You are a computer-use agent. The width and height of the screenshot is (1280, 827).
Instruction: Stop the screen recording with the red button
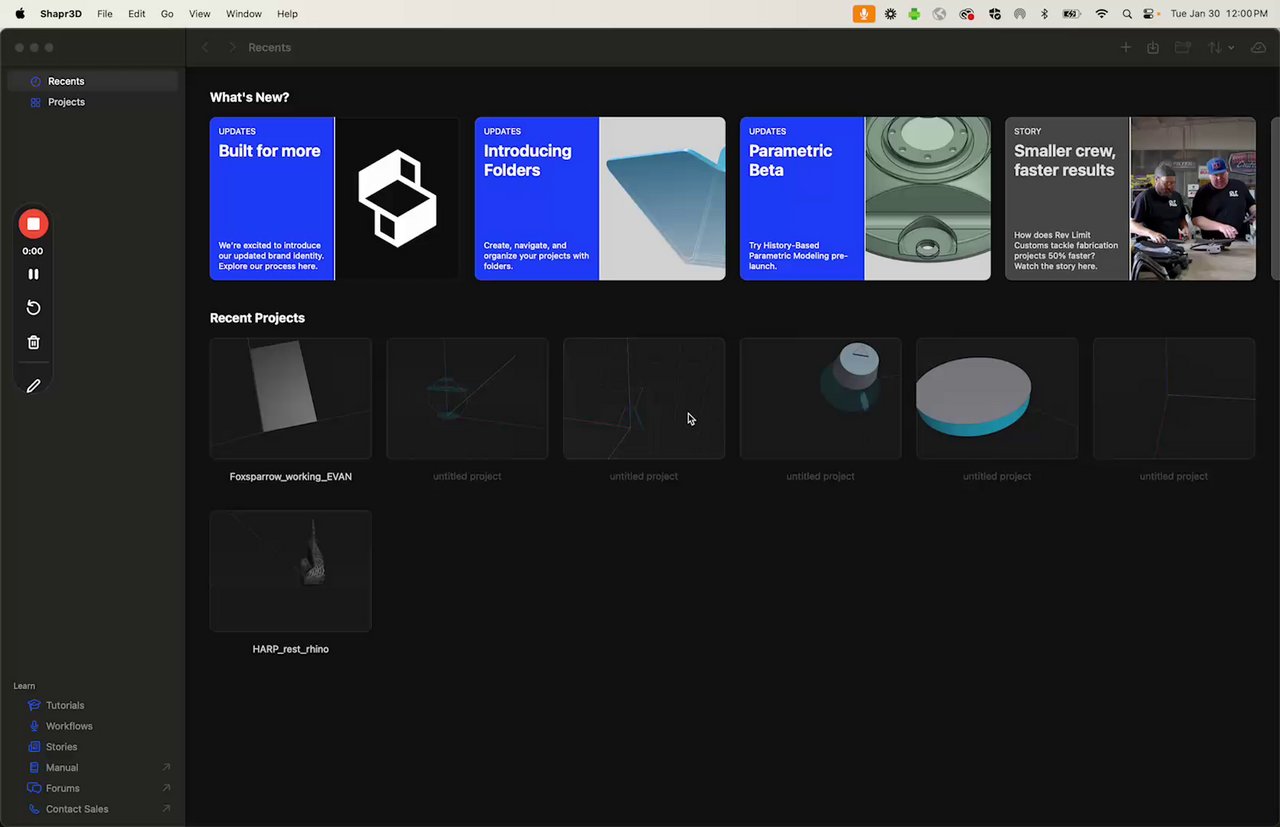[x=33, y=224]
